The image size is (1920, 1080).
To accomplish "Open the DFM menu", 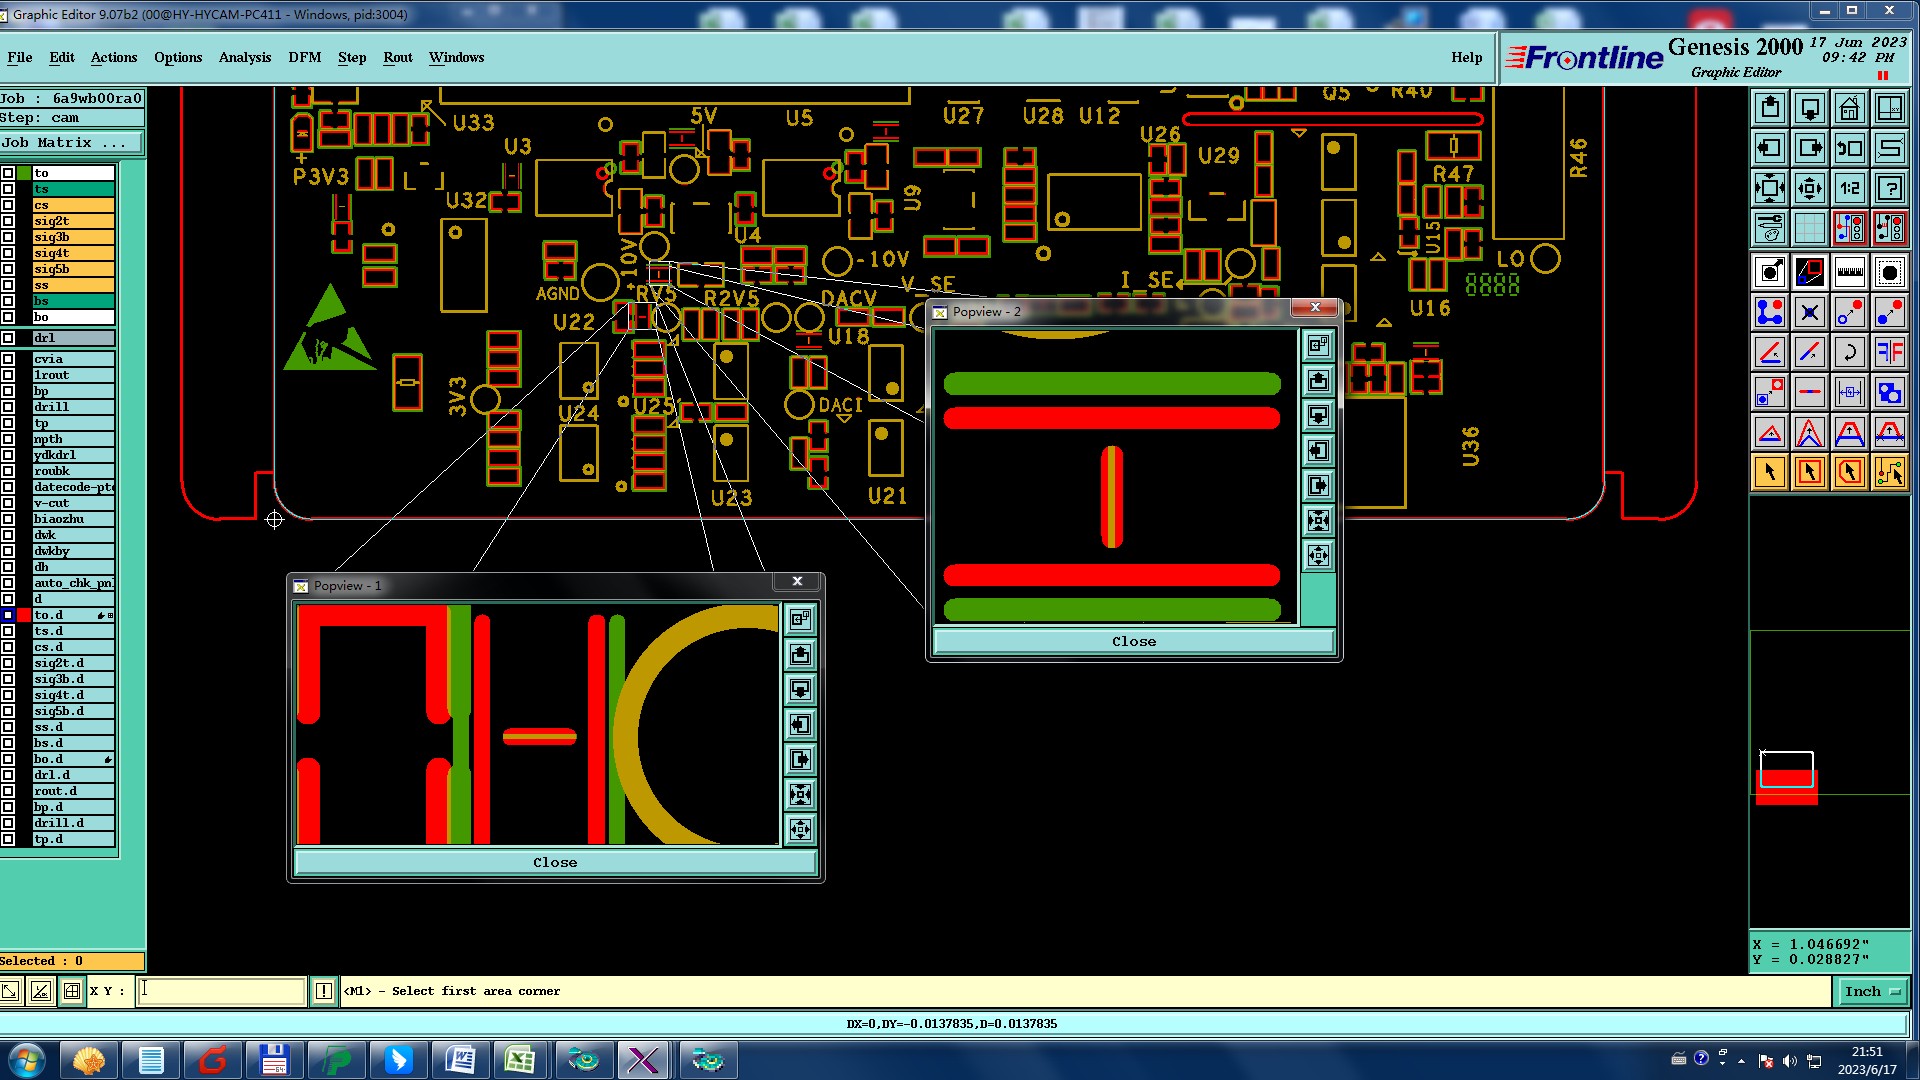I will 305,58.
